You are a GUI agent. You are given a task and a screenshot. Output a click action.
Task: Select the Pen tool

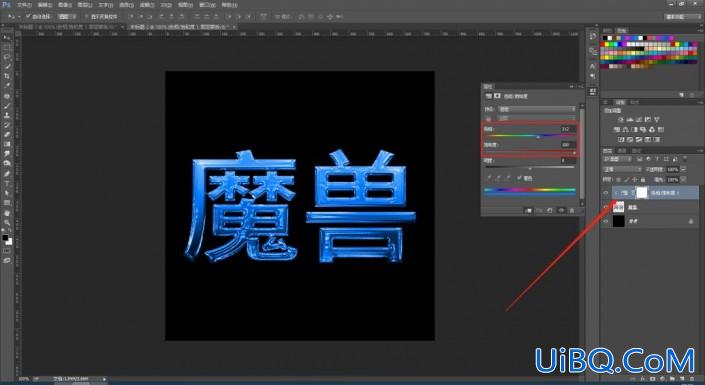tap(6, 174)
